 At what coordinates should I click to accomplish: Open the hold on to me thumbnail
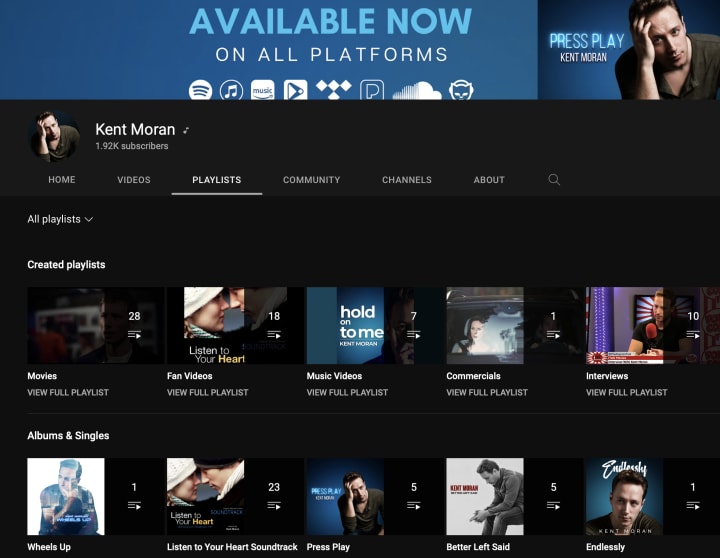(x=375, y=326)
